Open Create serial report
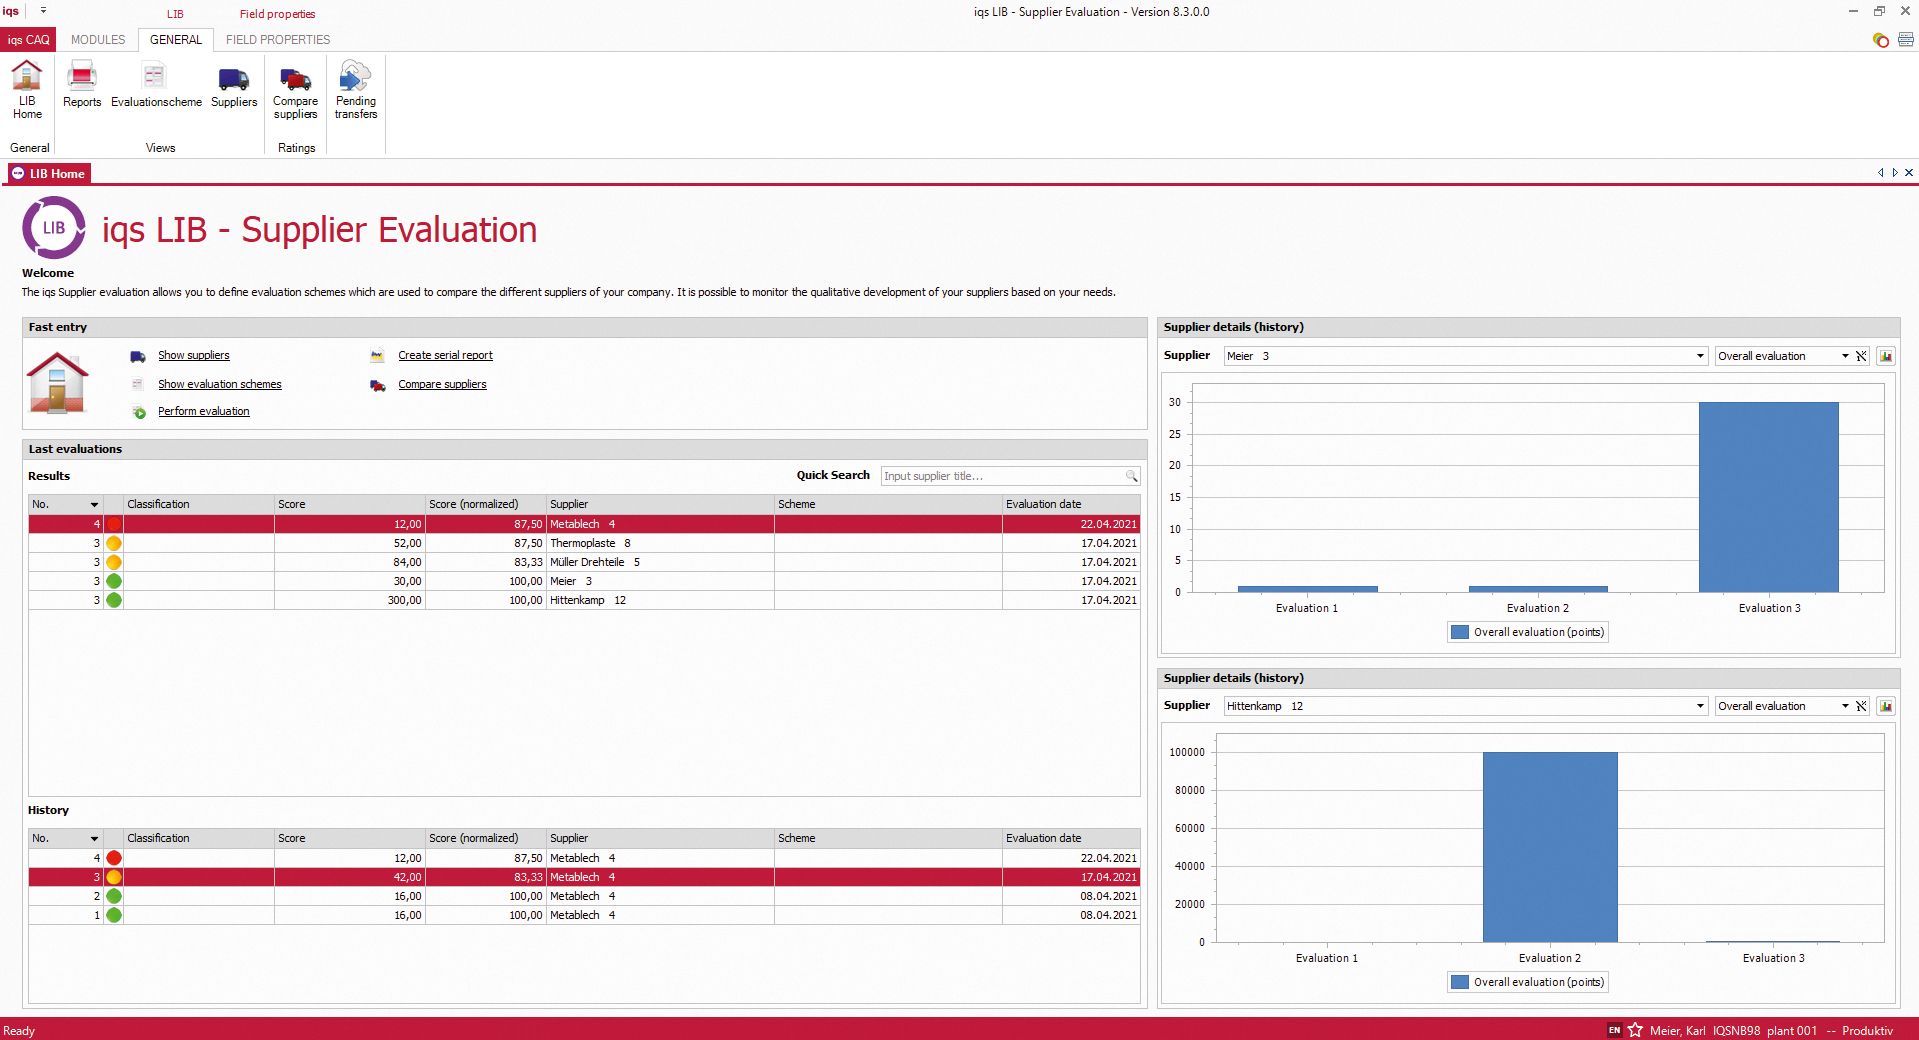The width and height of the screenshot is (1919, 1040). tap(444, 355)
